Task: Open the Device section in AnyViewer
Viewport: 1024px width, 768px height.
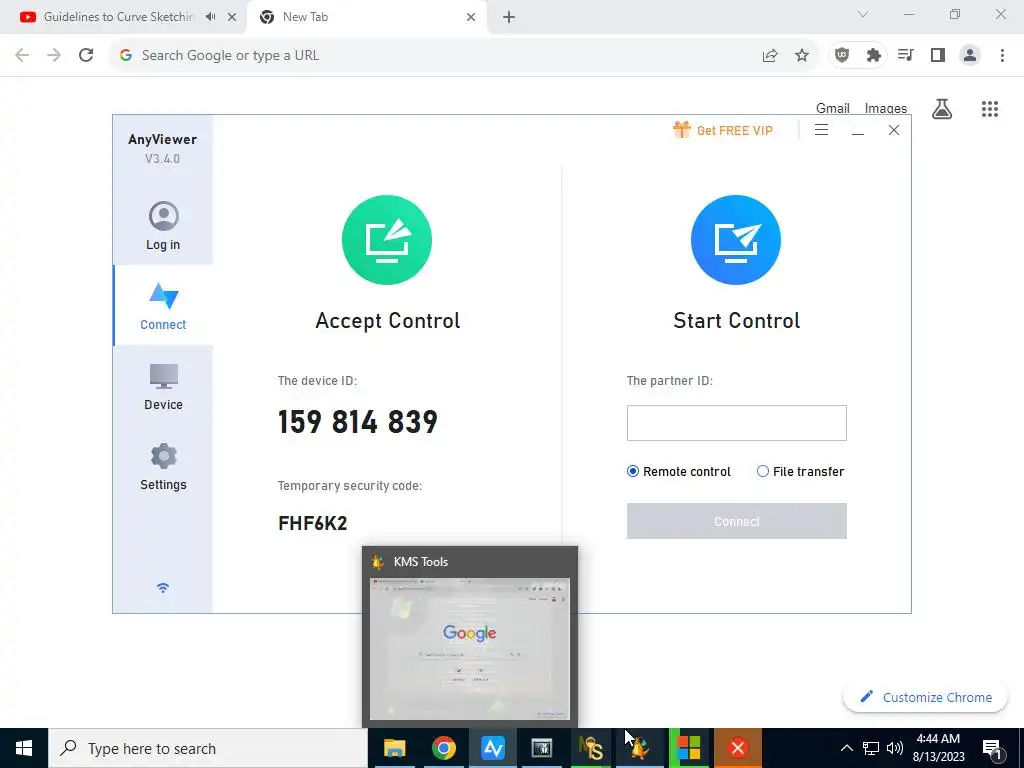Action: click(x=163, y=387)
